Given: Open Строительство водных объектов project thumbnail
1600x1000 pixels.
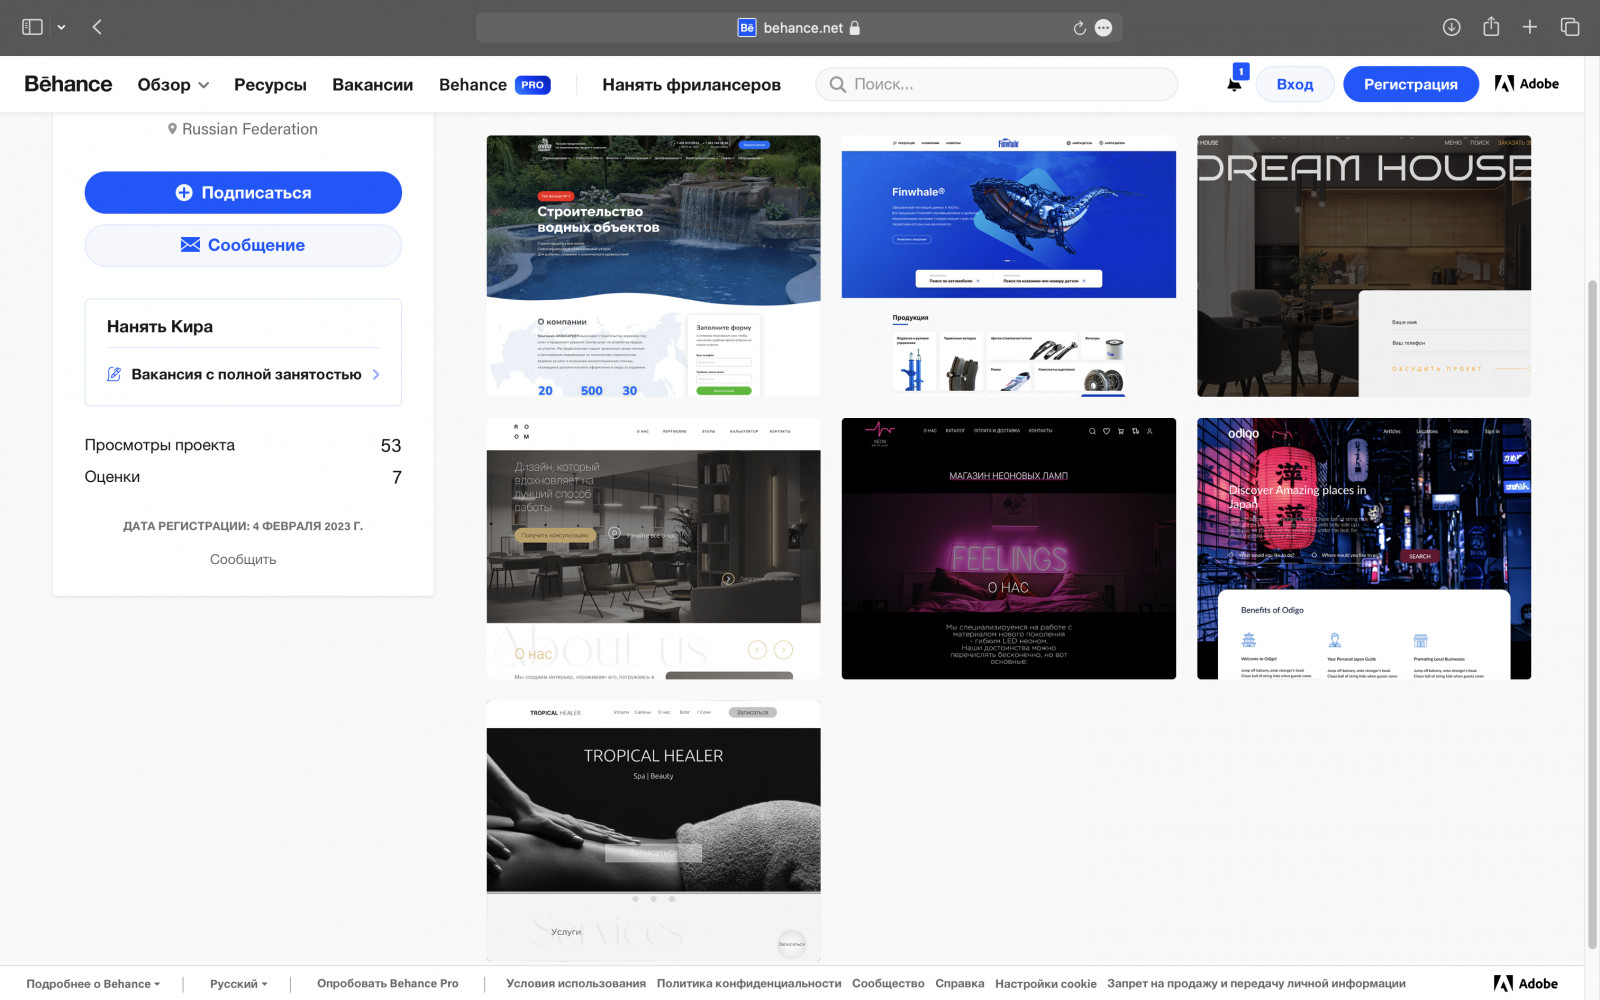Looking at the screenshot, I should point(653,266).
